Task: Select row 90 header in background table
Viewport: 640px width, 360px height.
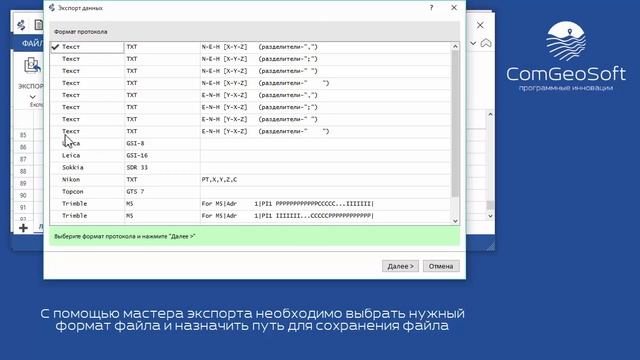Action: 23,196
